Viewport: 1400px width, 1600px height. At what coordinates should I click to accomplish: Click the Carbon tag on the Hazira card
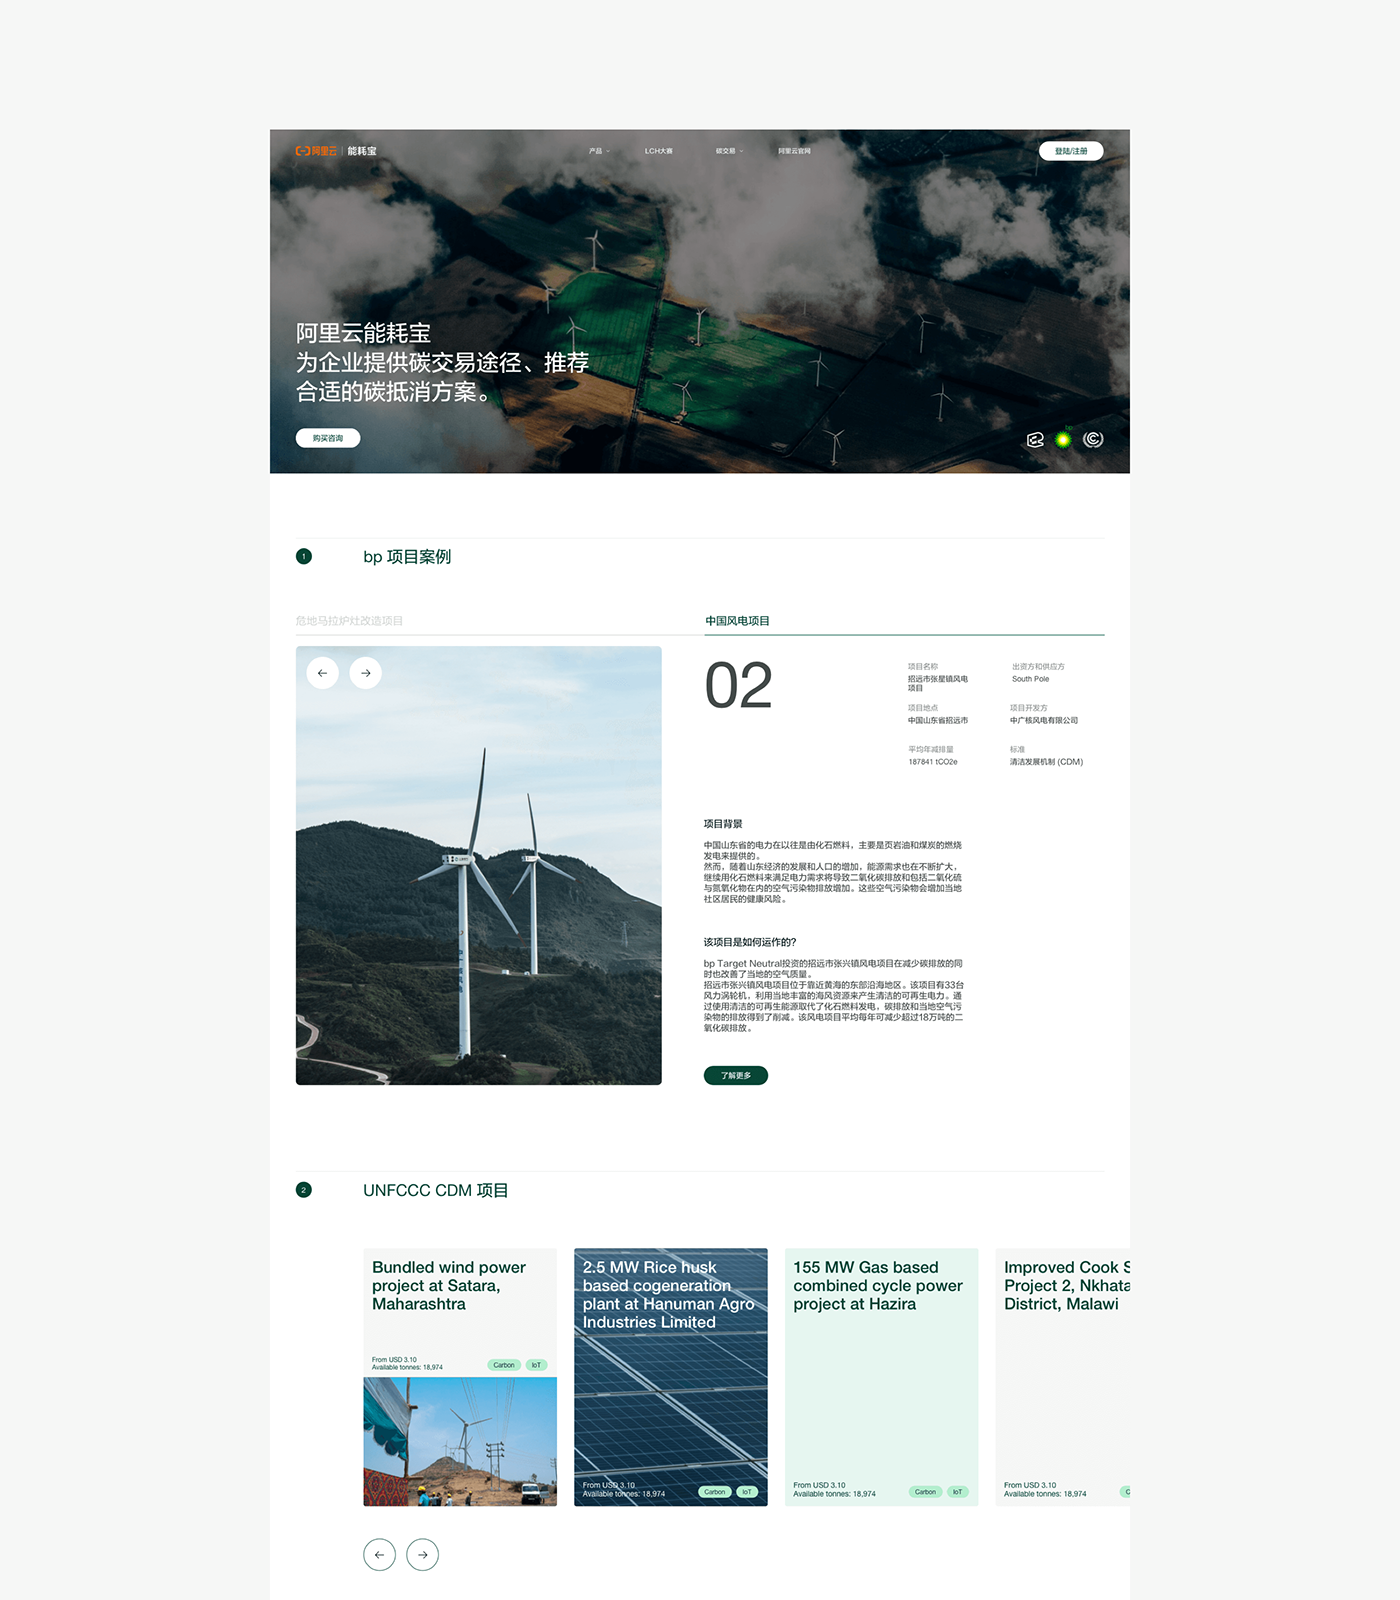point(926,1492)
